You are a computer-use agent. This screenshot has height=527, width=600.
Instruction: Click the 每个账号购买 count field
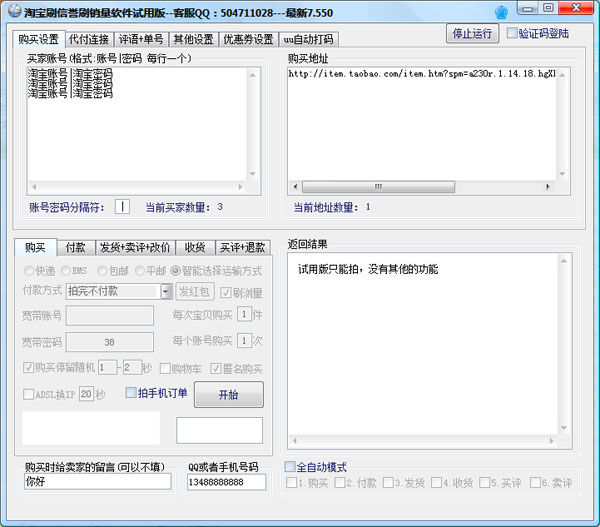pyautogui.click(x=244, y=341)
